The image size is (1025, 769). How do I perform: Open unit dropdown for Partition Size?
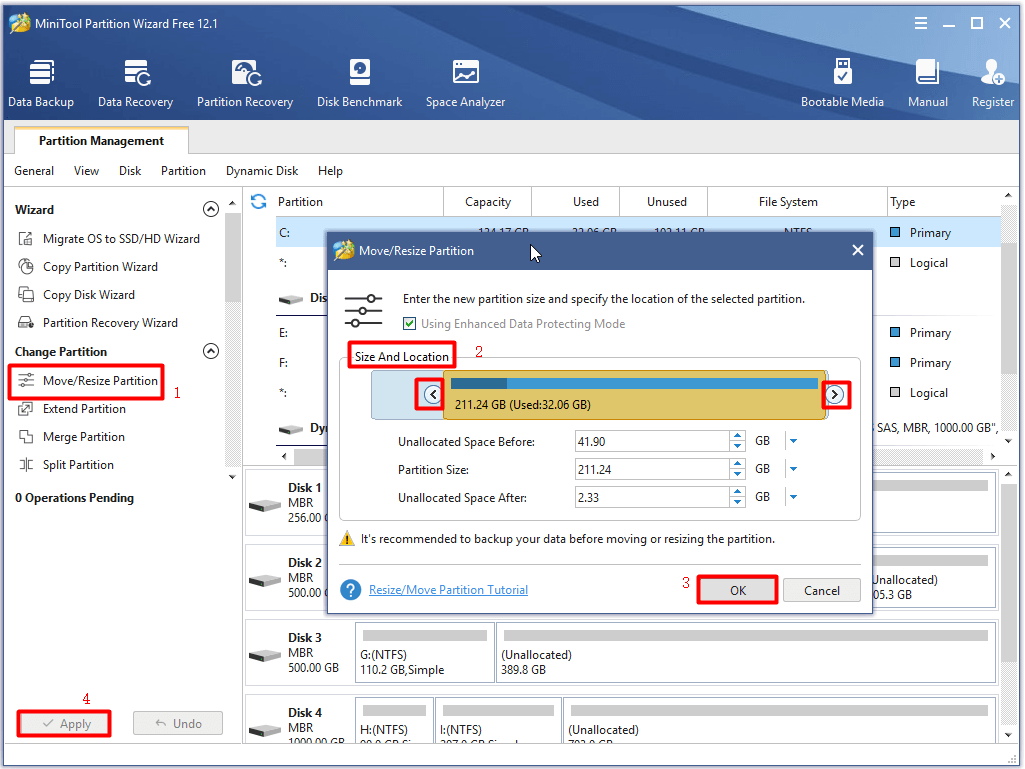click(x=794, y=470)
